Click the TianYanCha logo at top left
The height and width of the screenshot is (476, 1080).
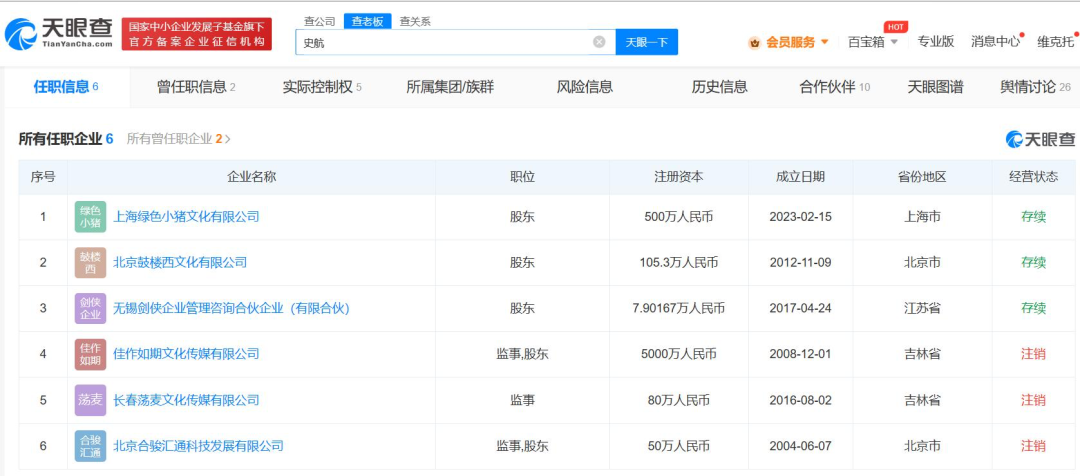pos(60,34)
